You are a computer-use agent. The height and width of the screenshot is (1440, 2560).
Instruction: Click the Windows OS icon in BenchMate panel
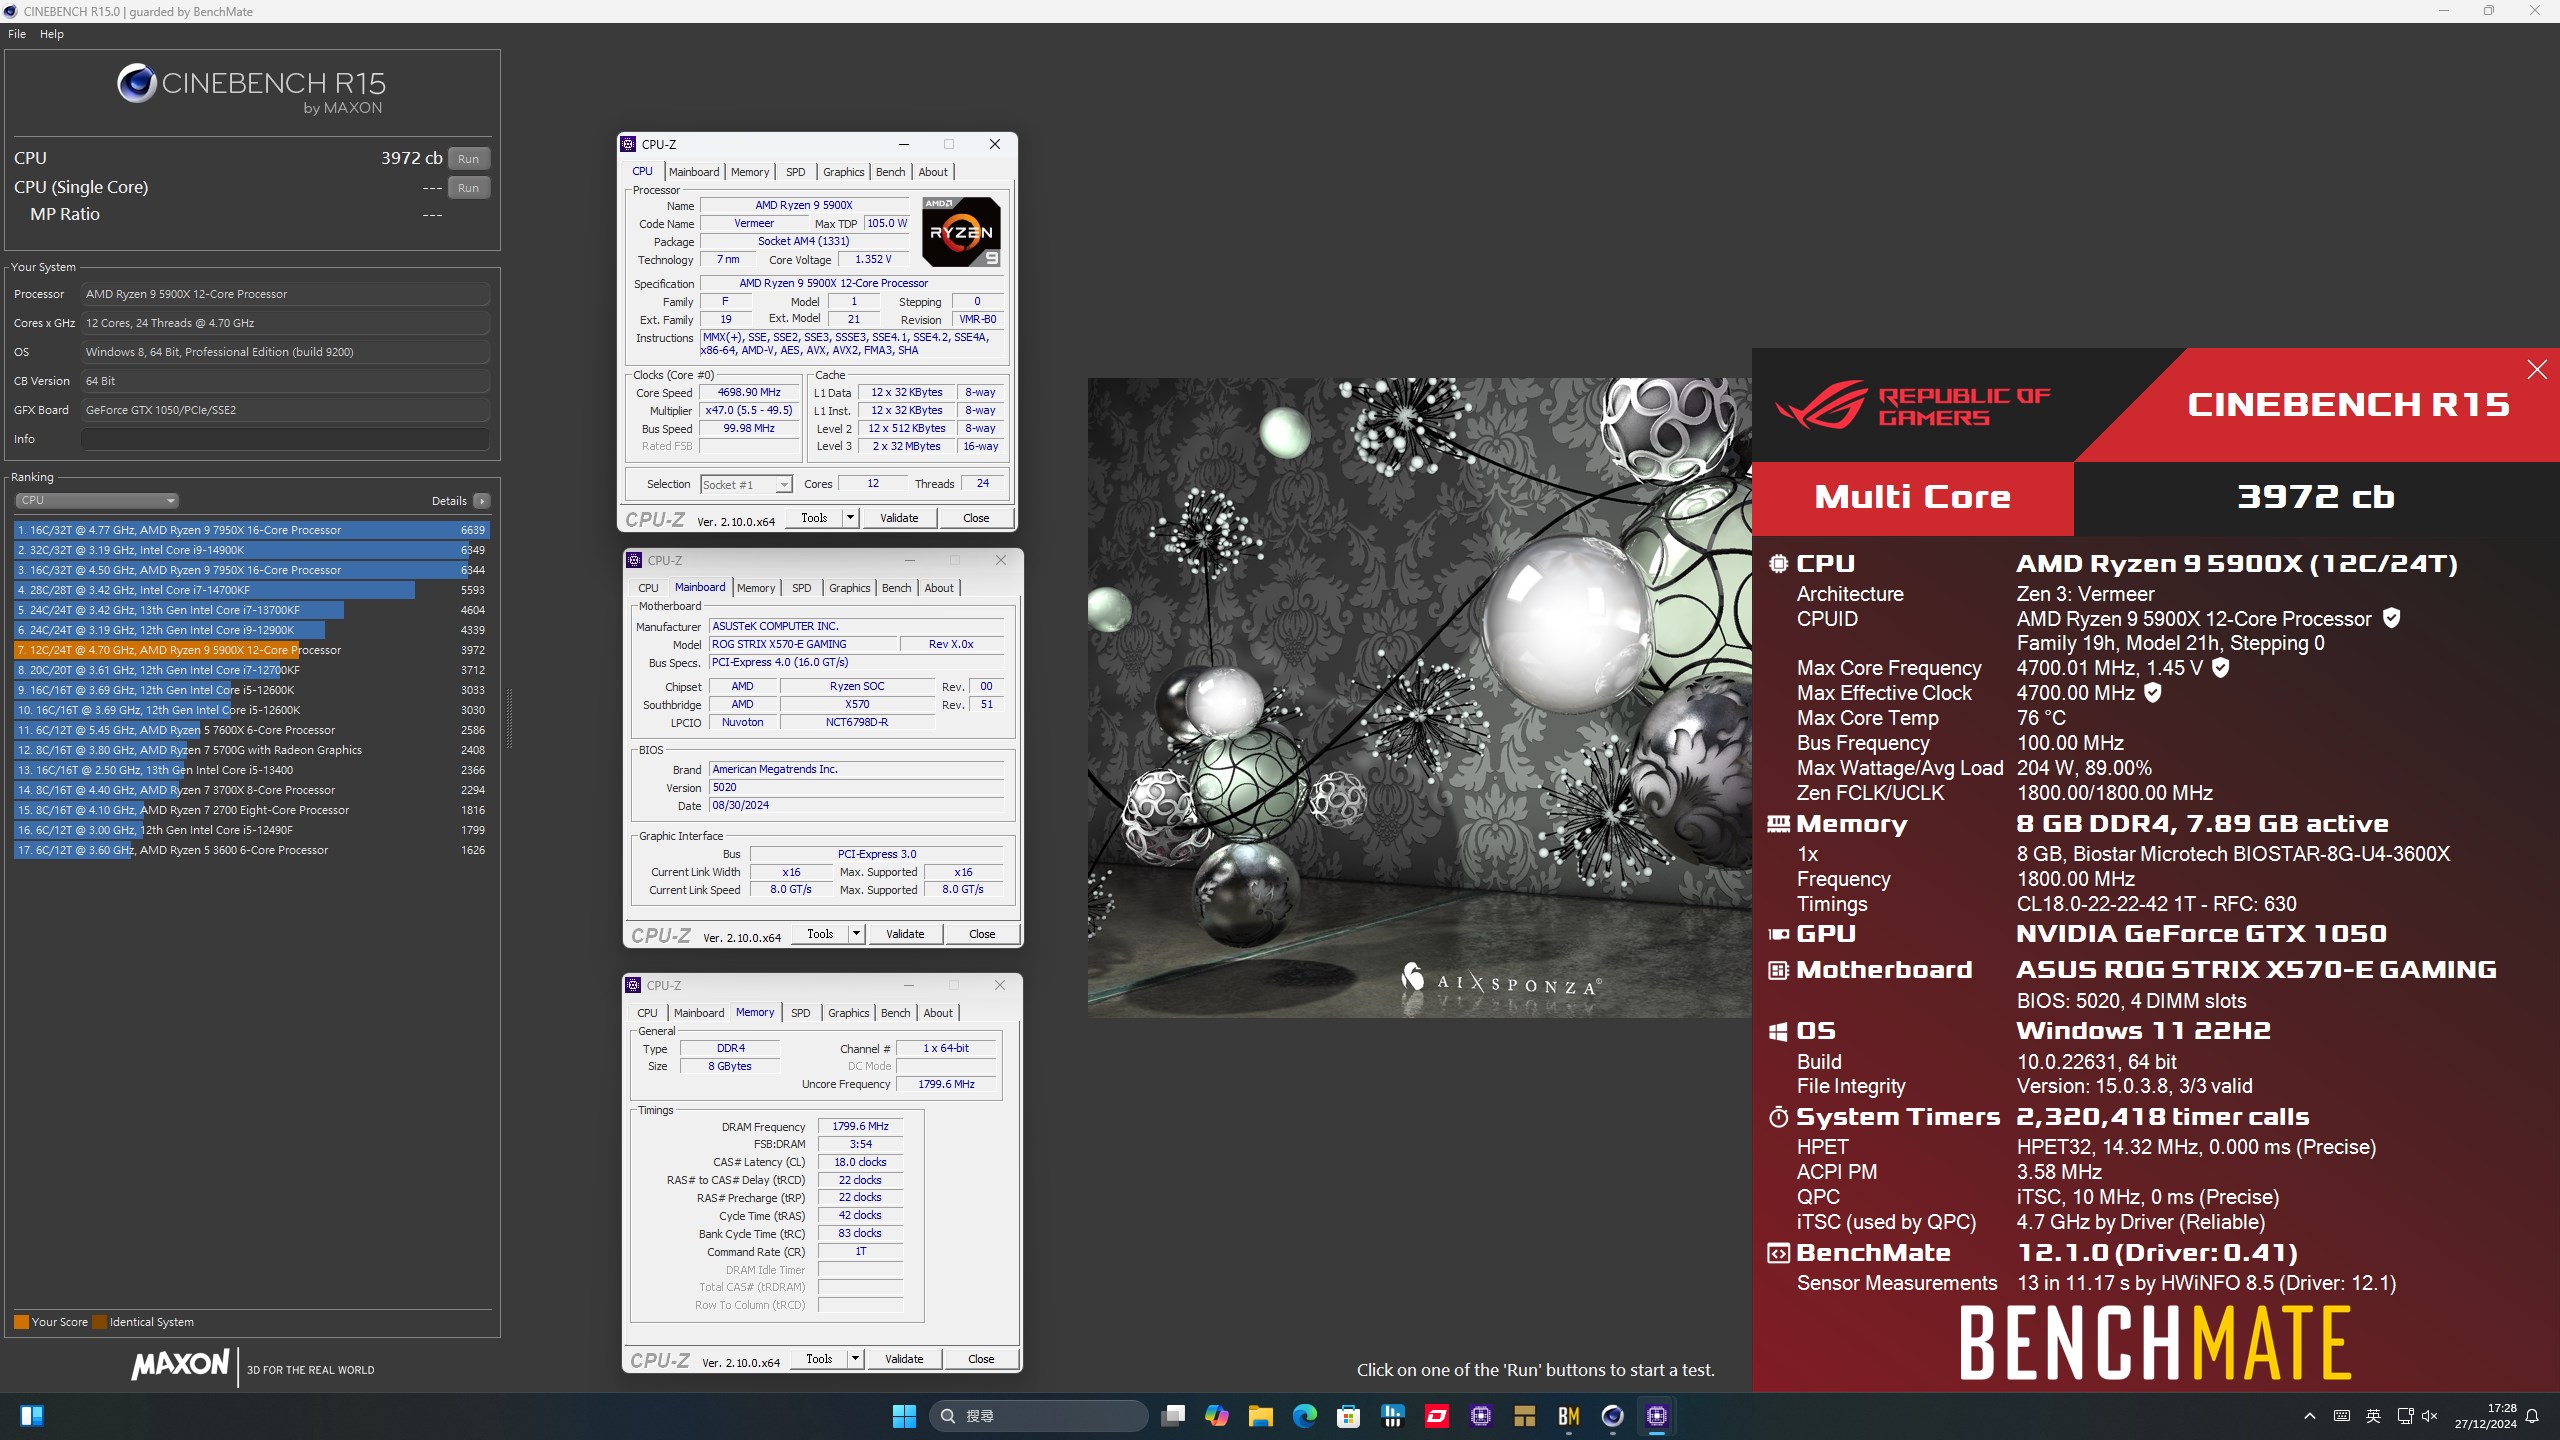click(x=1778, y=1031)
